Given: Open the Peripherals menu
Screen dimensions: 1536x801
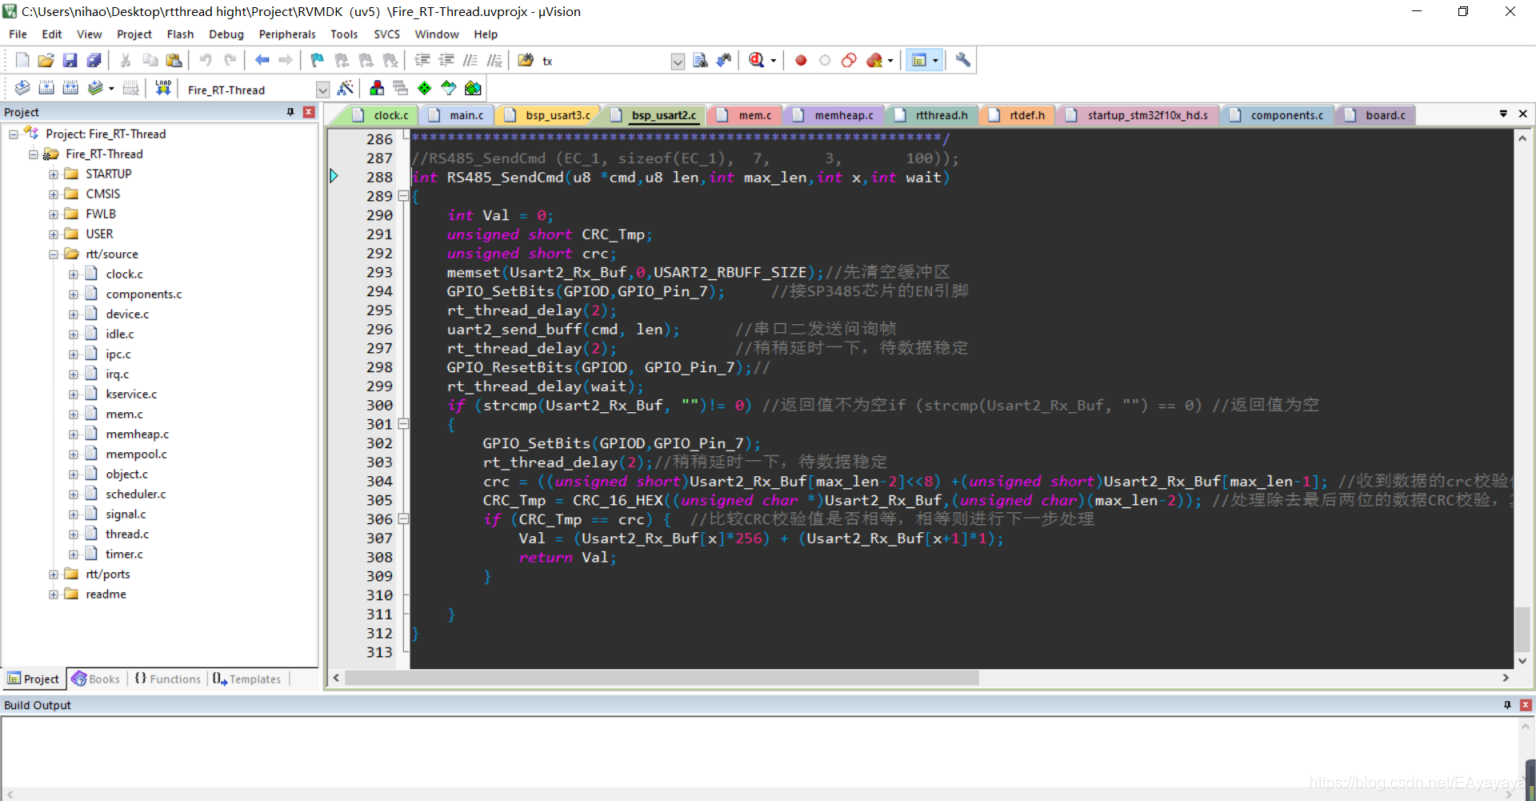Looking at the screenshot, I should [x=287, y=34].
